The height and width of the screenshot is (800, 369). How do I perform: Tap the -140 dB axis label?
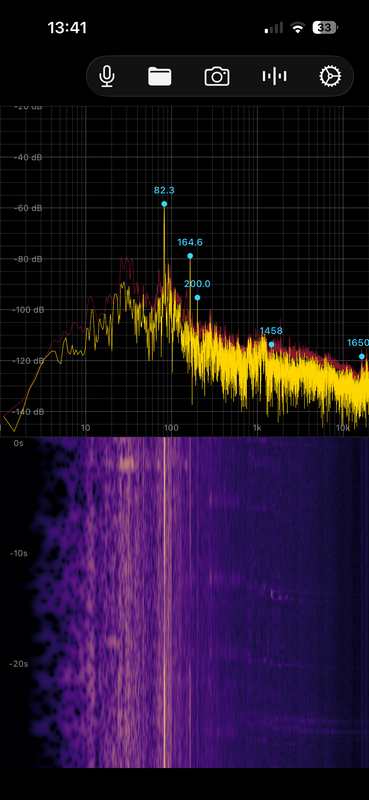click(28, 412)
